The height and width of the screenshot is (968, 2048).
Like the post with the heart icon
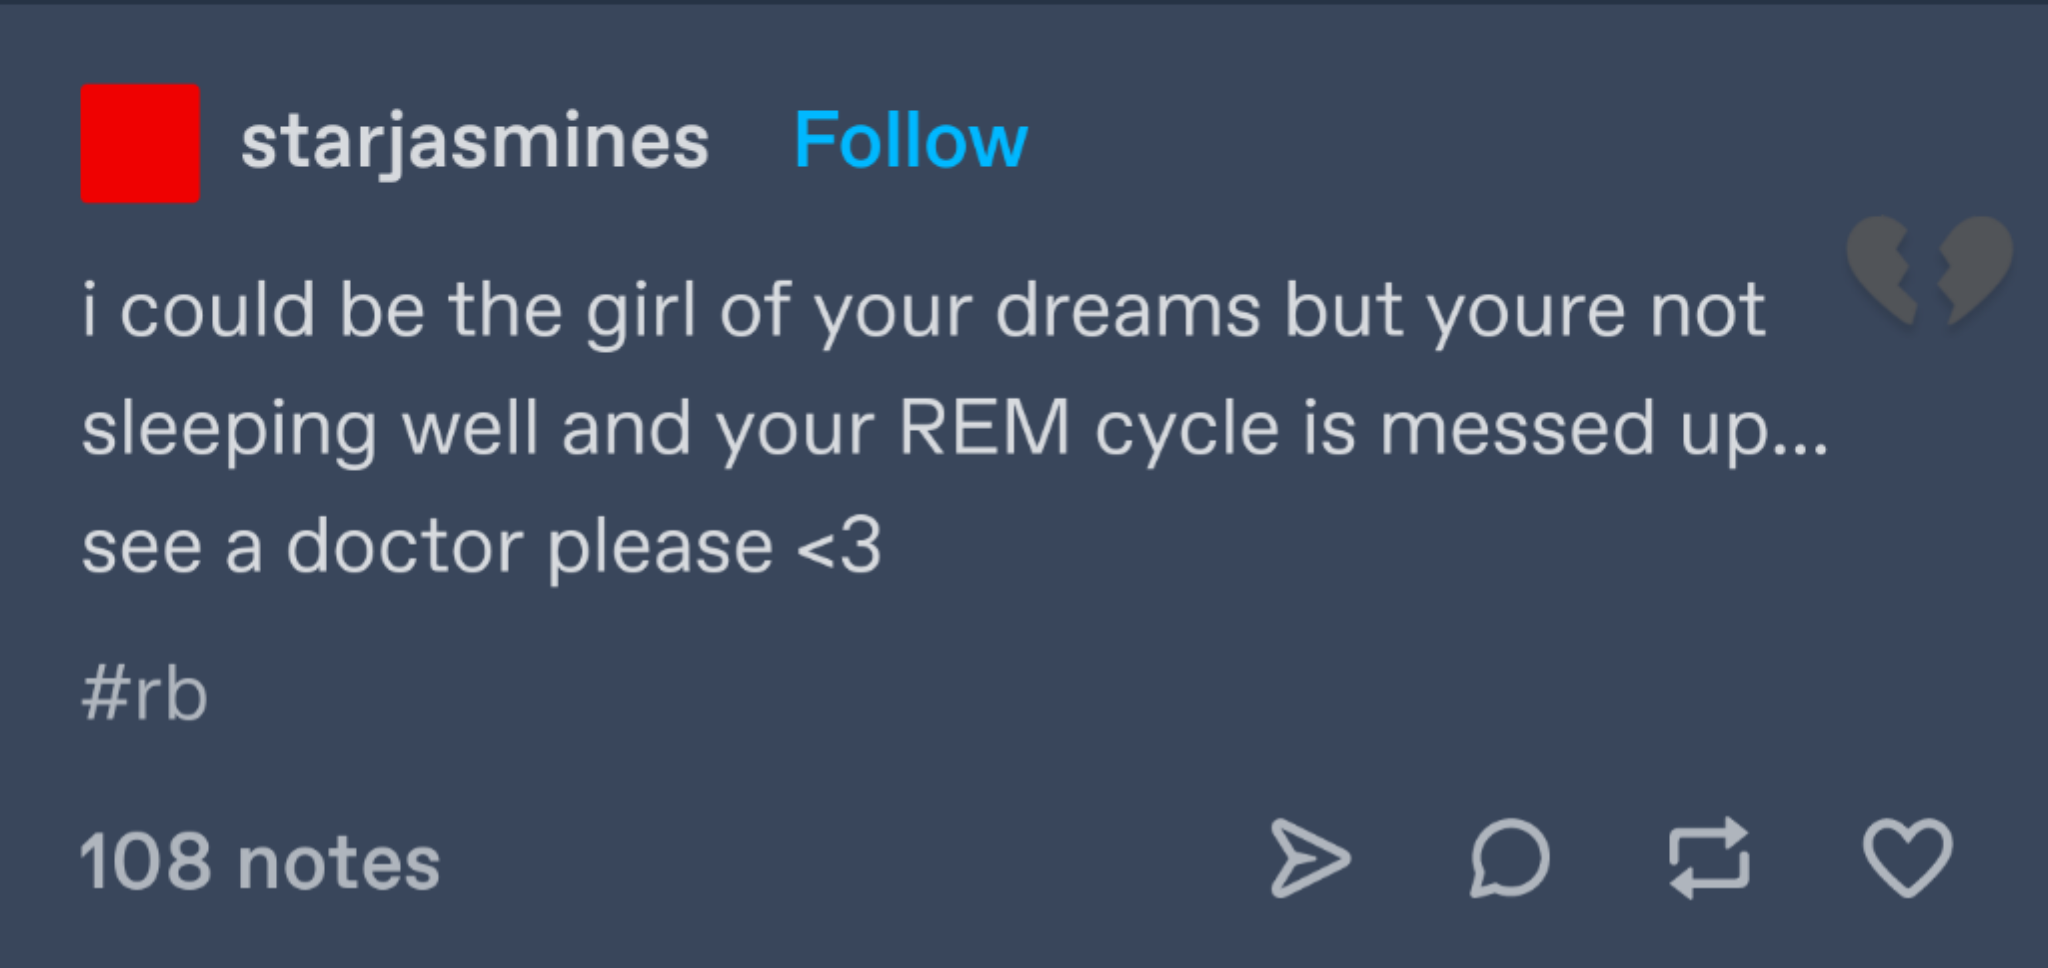click(x=1907, y=859)
